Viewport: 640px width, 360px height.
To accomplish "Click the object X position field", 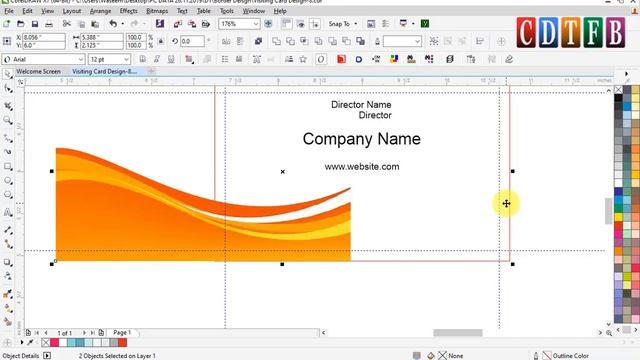I will pos(44,37).
